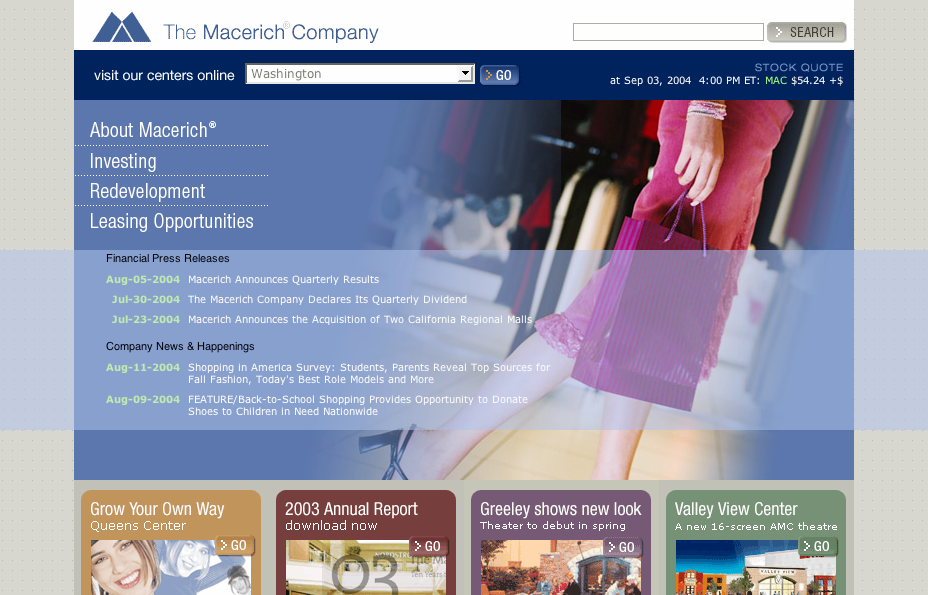928x595 pixels.
Task: Open Macerich Announces Quarterly Results release
Action: pos(283,279)
